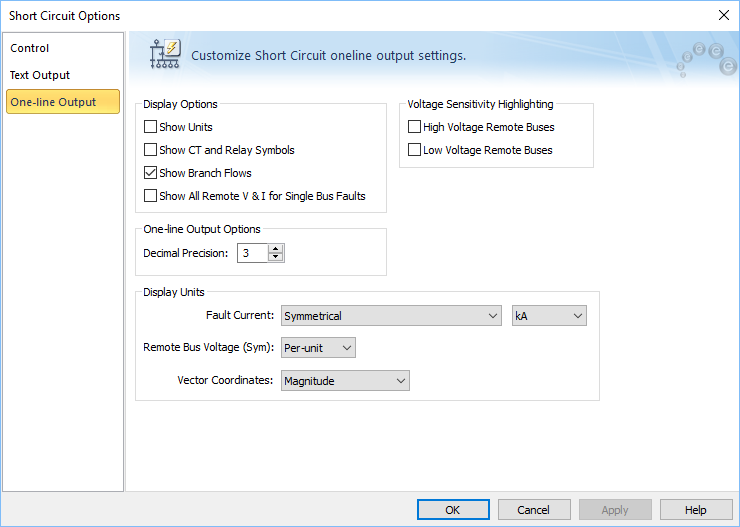
Task: Increase Decimal Precision with up arrow
Action: [275, 249]
